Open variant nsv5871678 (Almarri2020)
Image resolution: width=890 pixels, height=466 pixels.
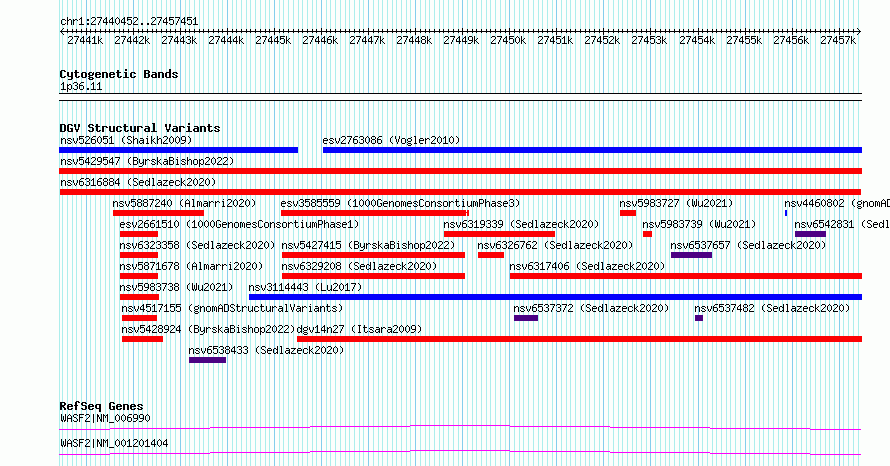[191, 266]
